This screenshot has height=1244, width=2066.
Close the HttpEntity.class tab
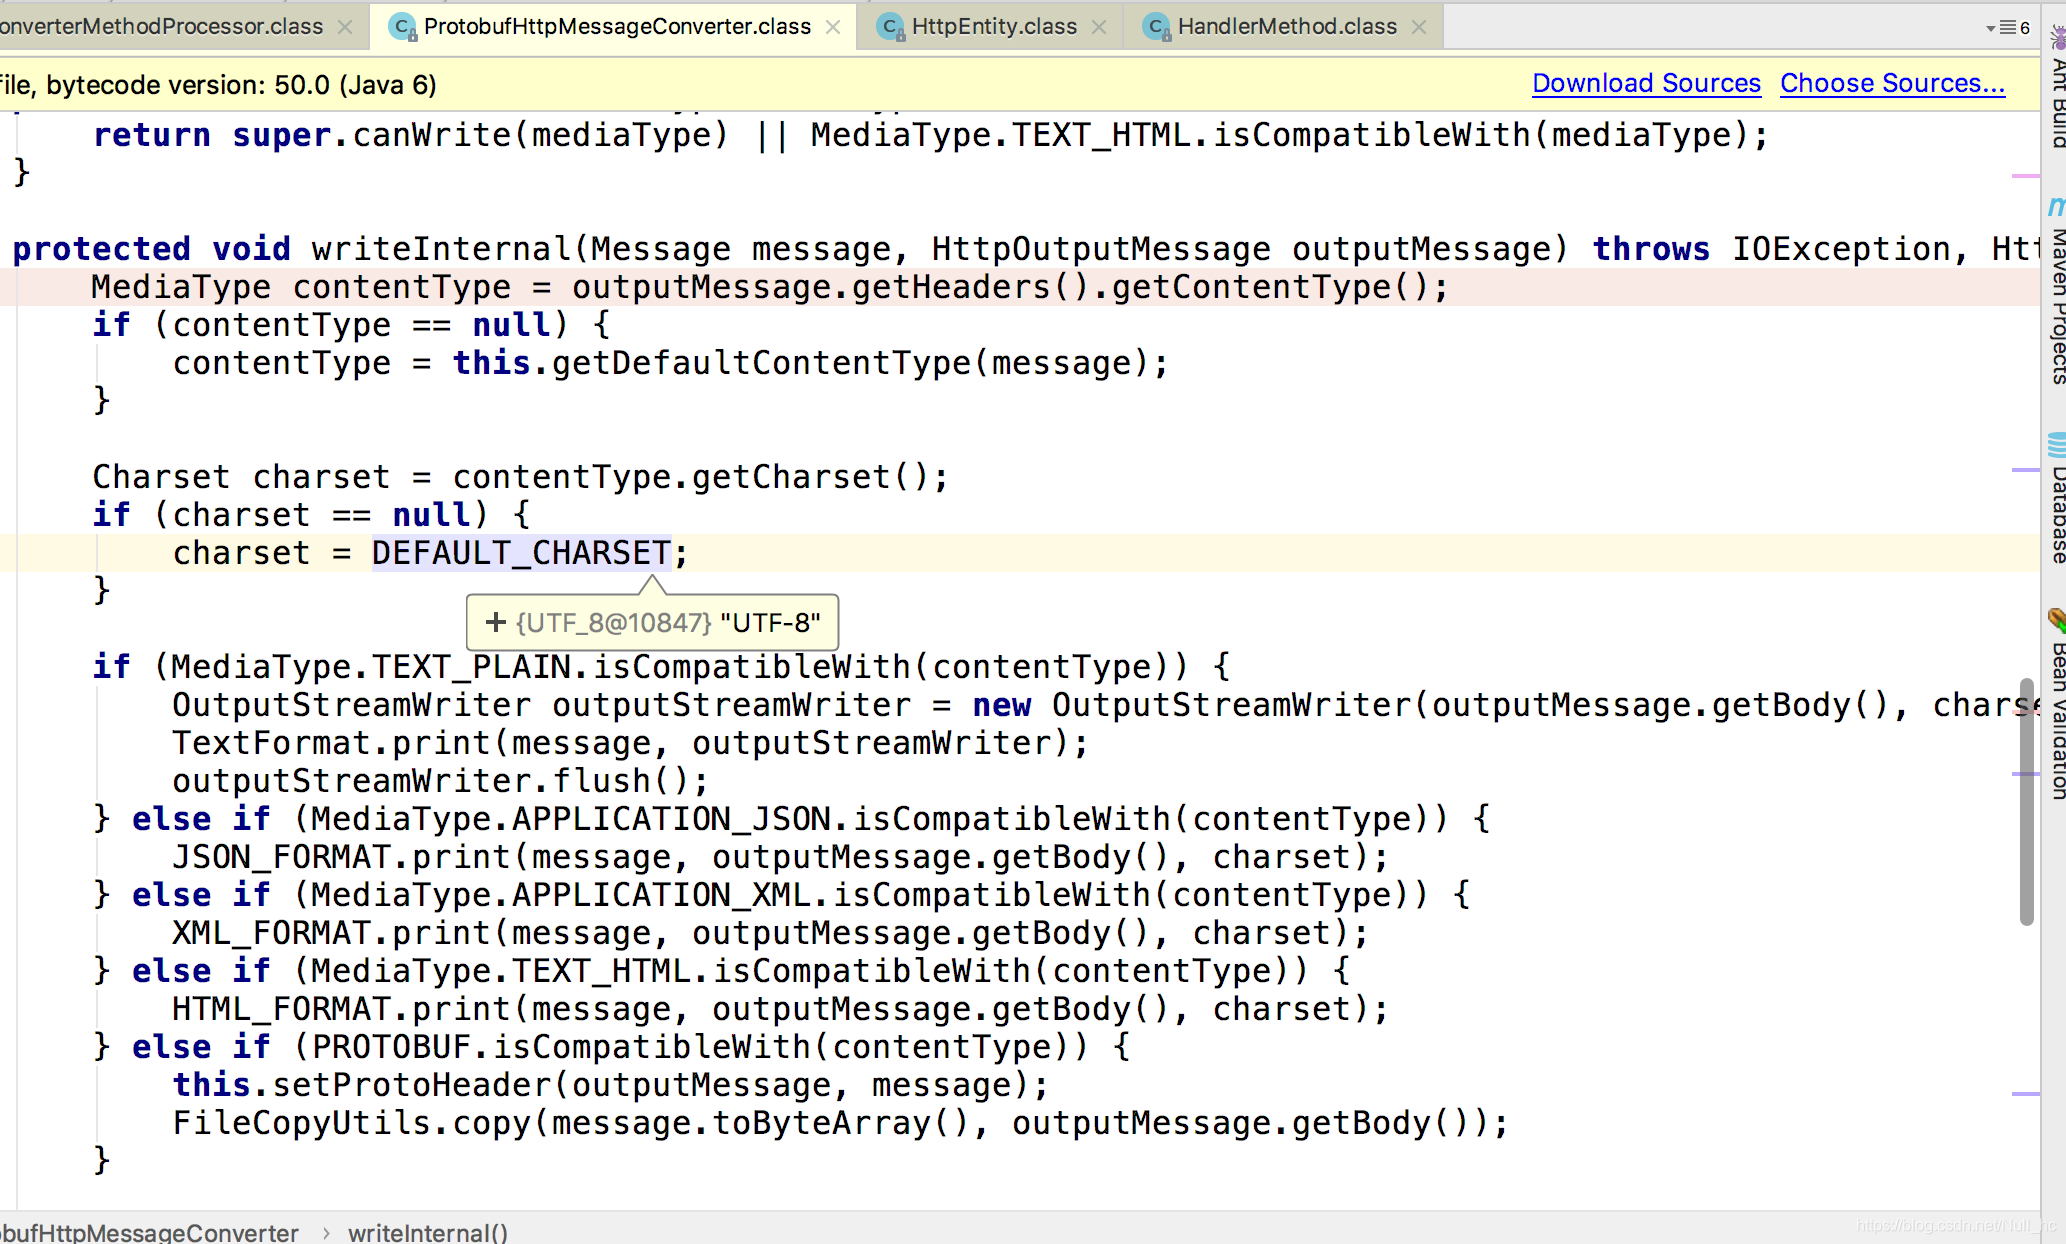(1099, 27)
